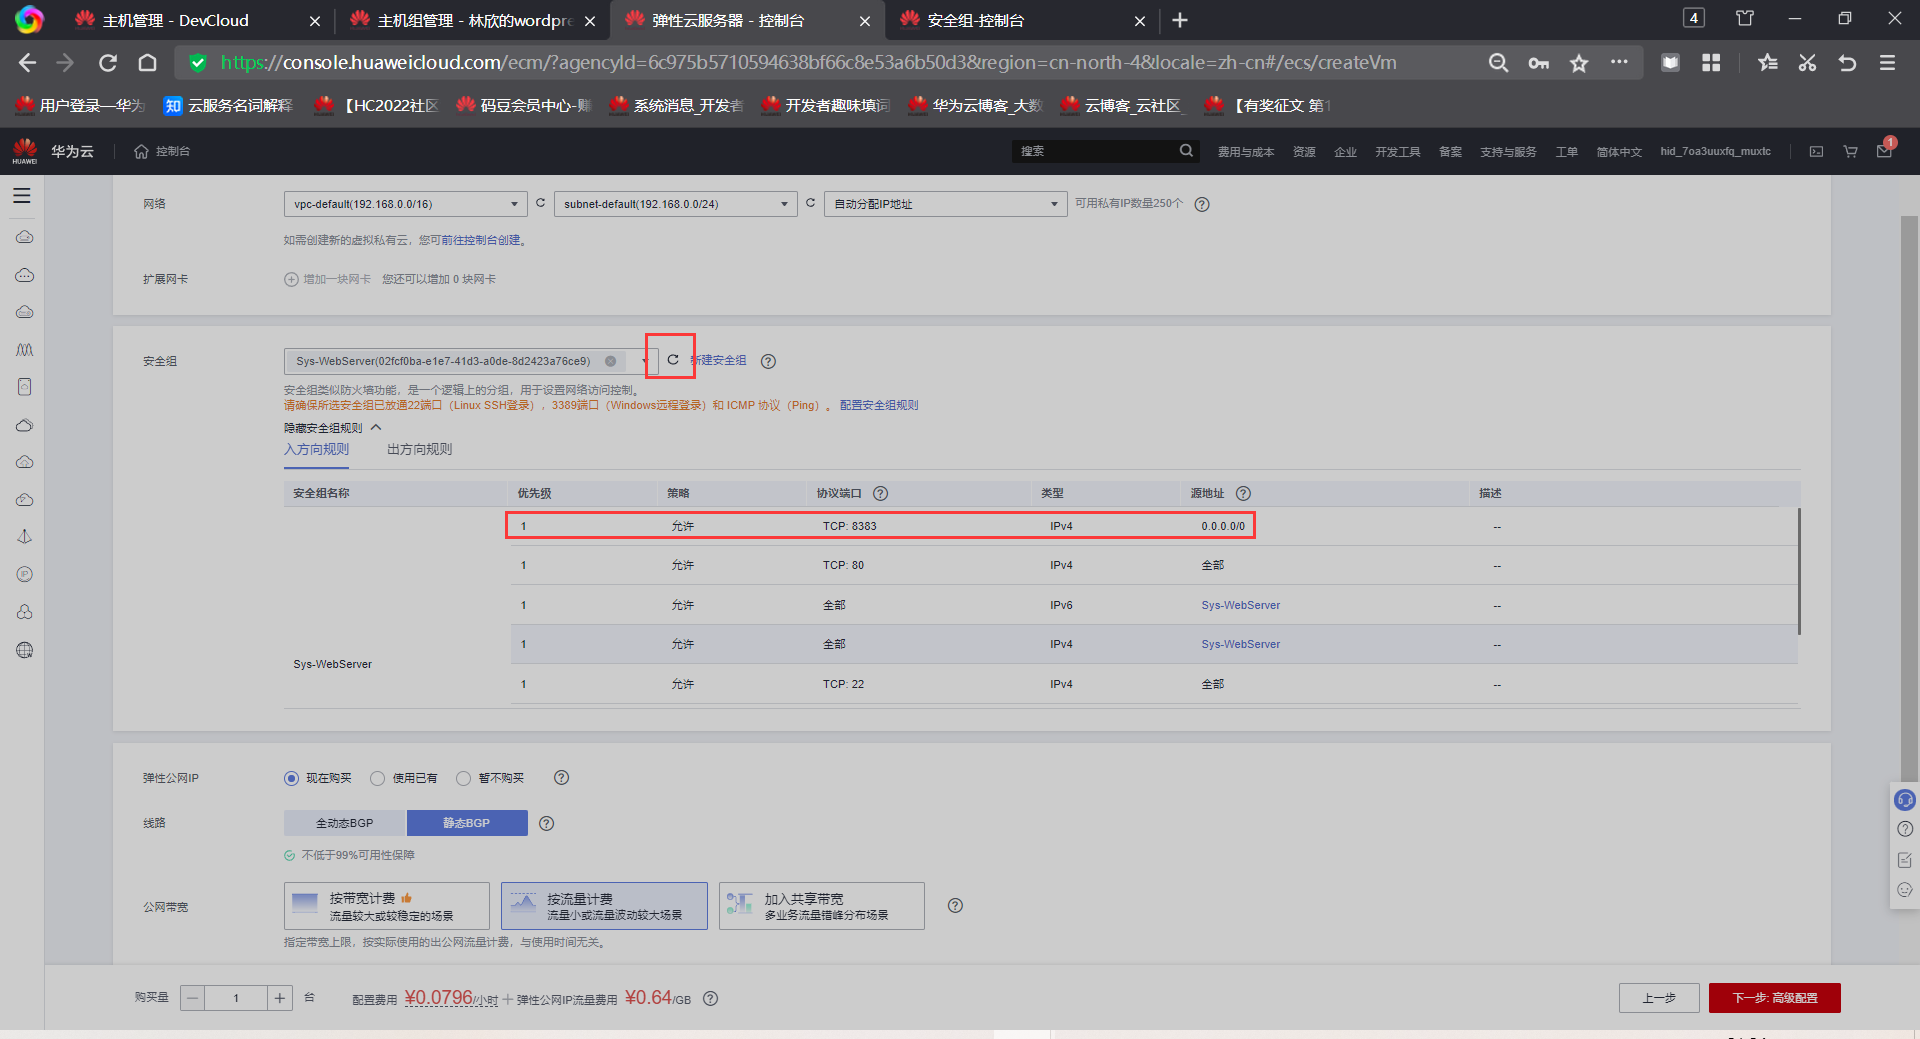Screen dimensions: 1920x1039
Task: Open the browser apps grid icon
Action: (x=1711, y=63)
